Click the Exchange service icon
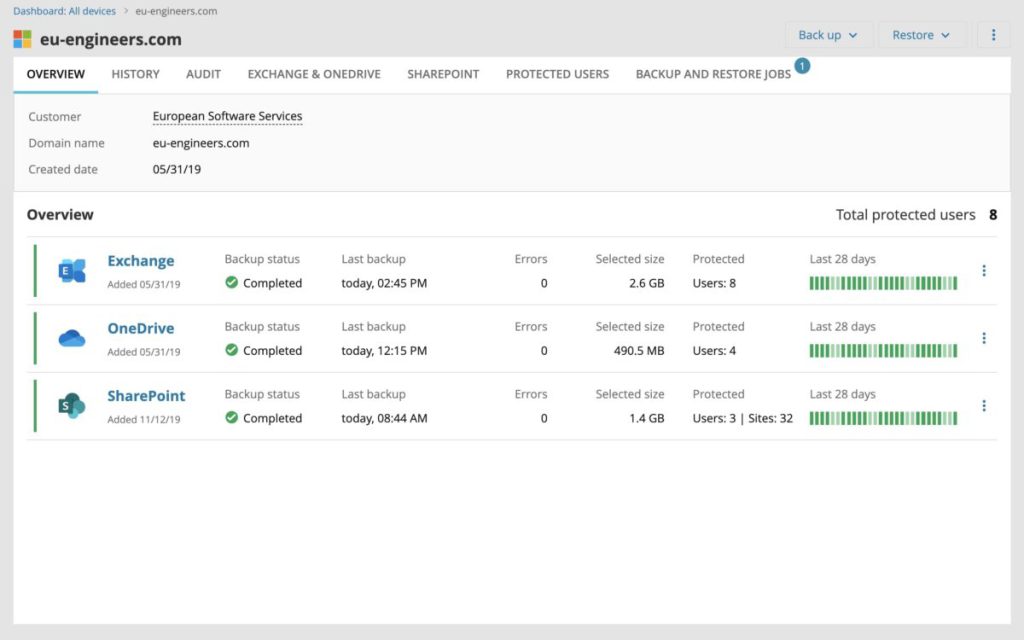 (x=70, y=270)
